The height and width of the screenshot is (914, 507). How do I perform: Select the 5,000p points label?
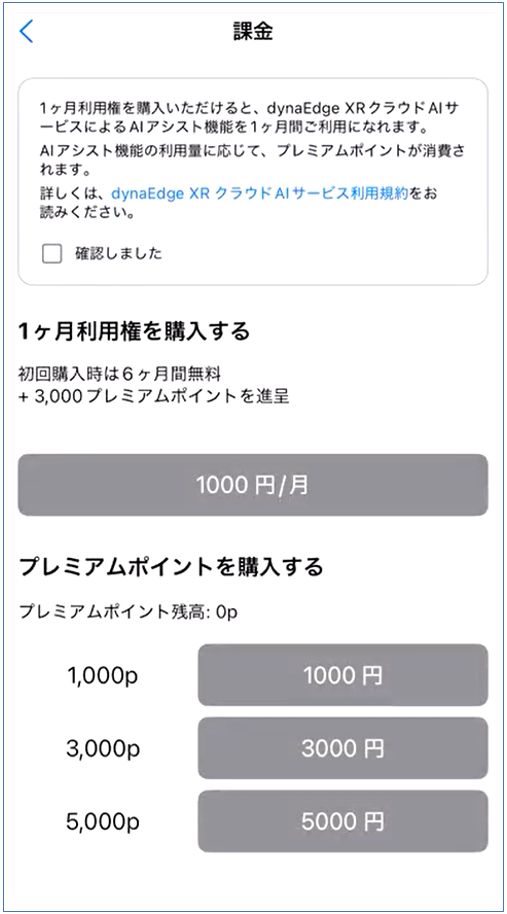(103, 822)
